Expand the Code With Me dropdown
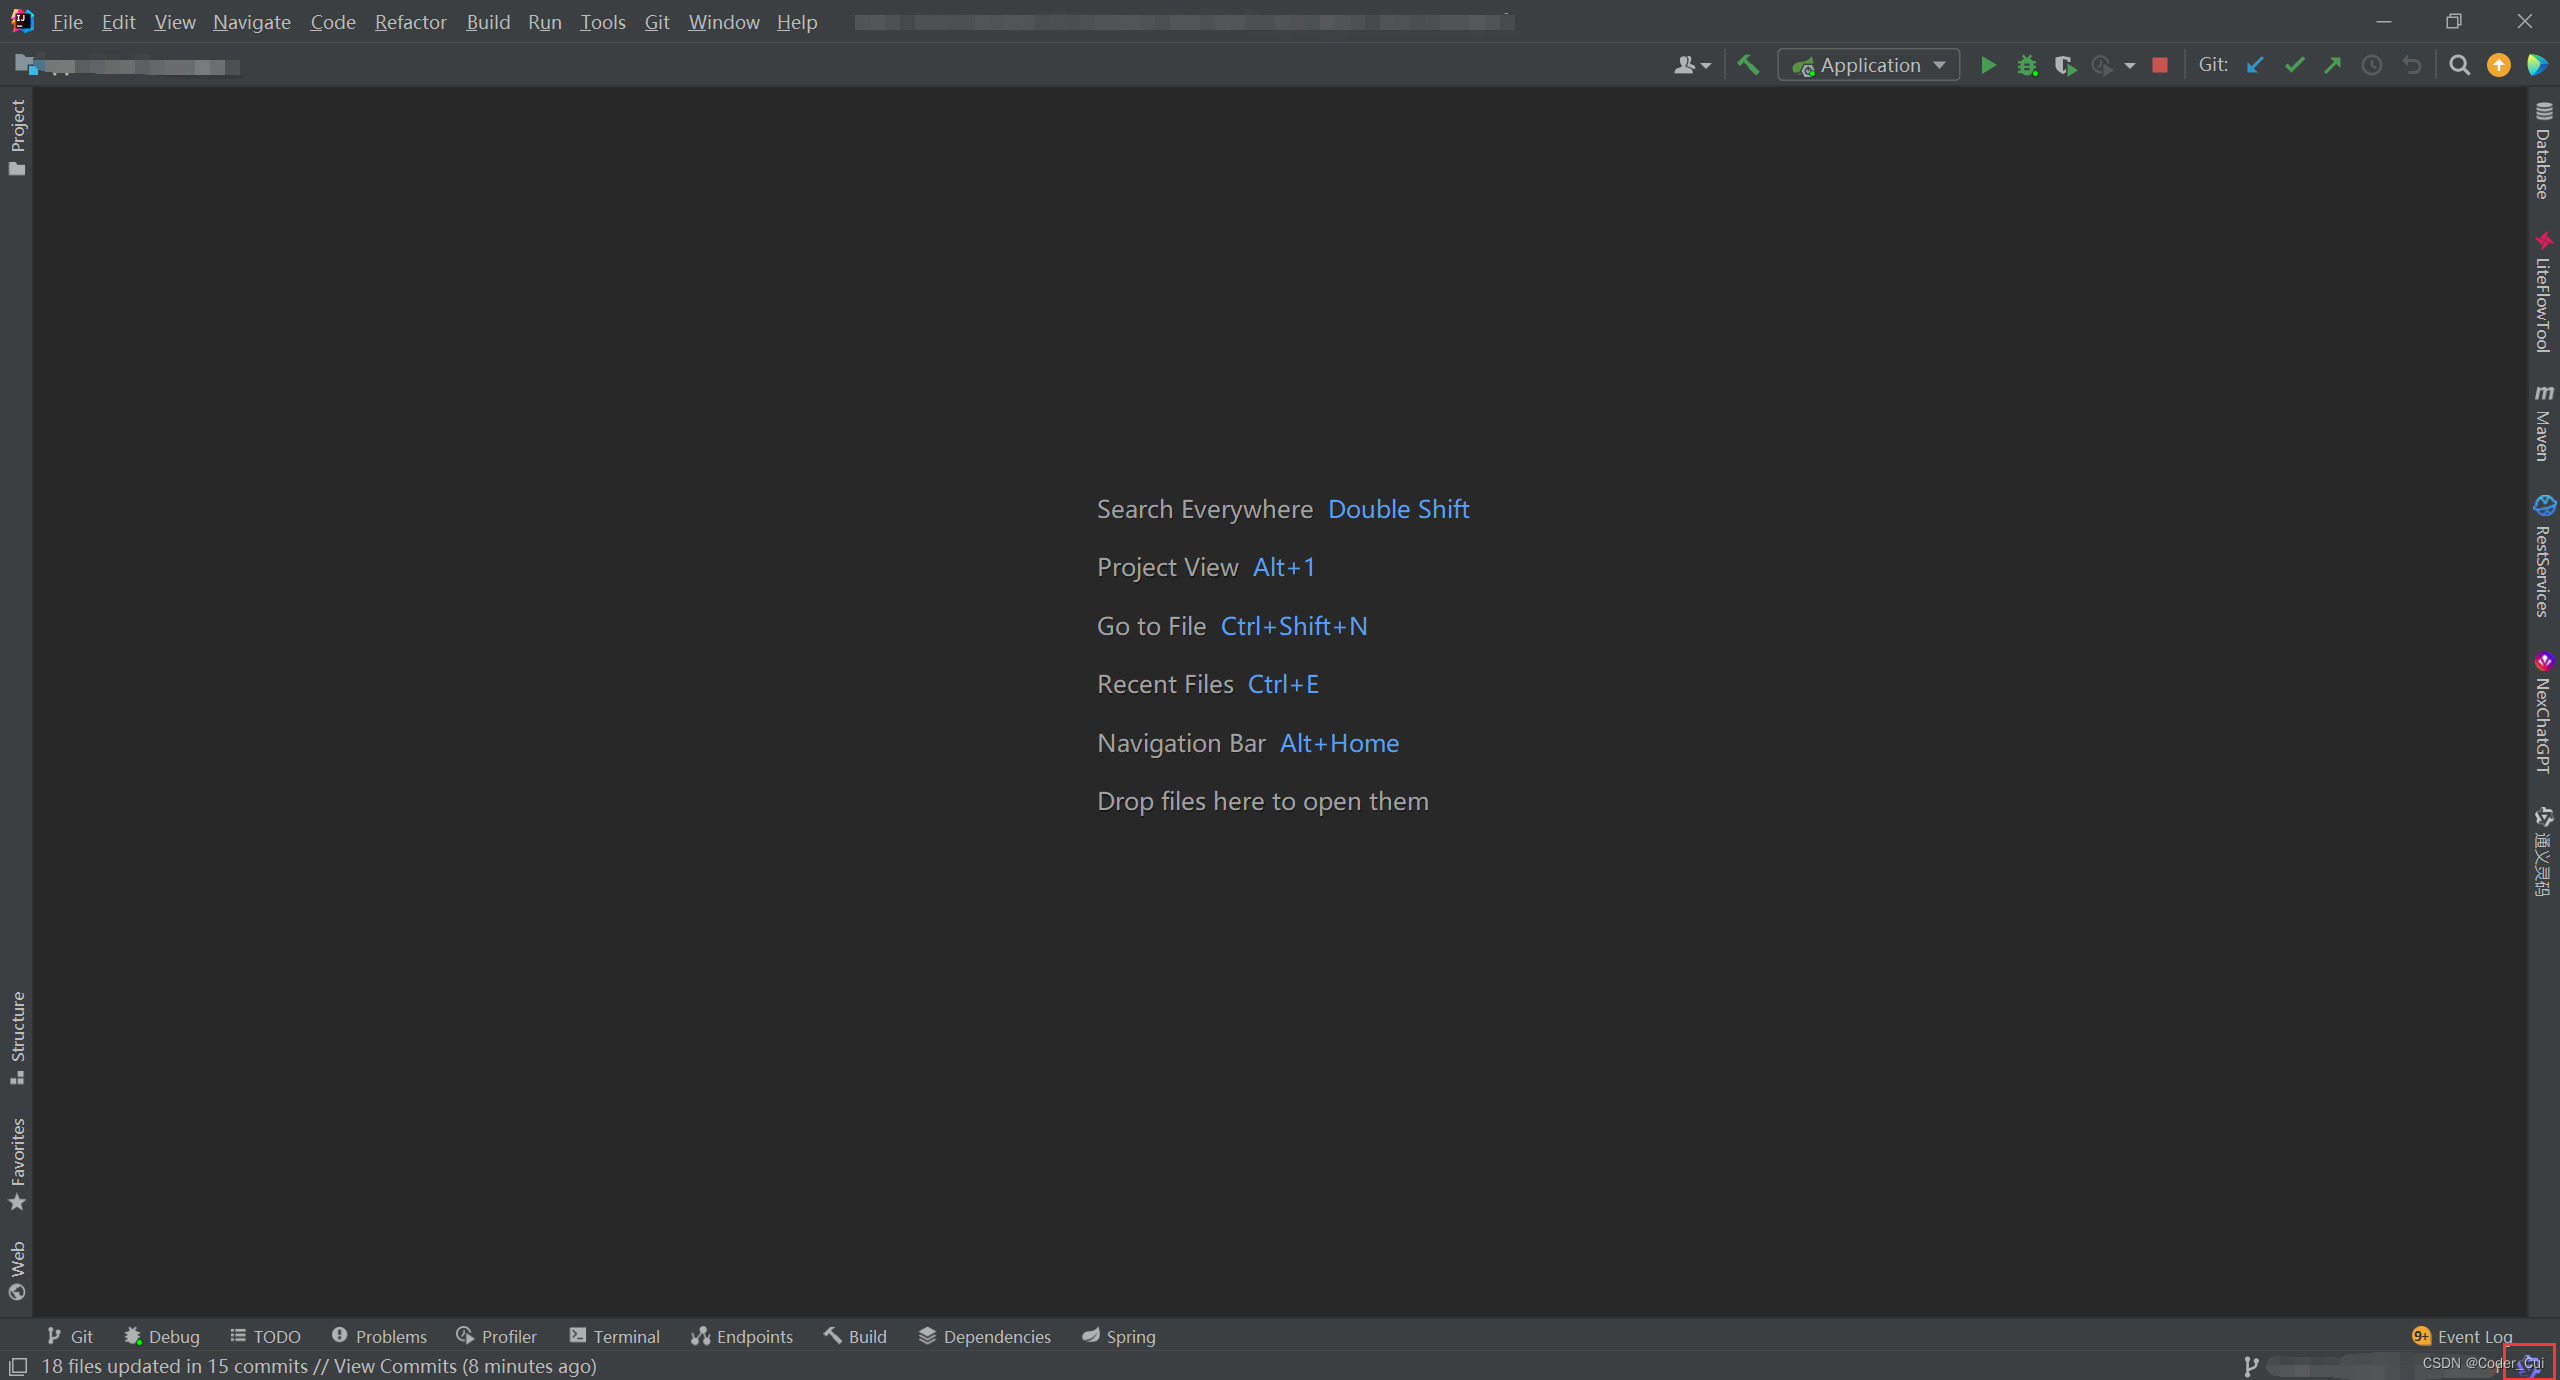2560x1380 pixels. click(1692, 66)
